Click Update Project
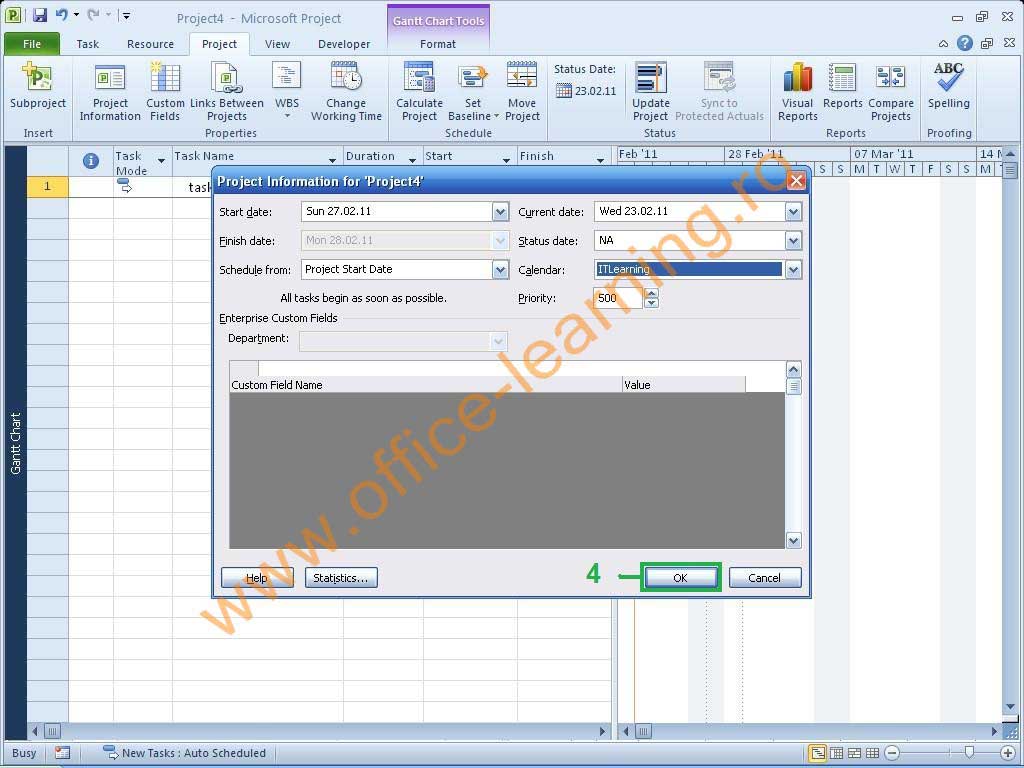The height and width of the screenshot is (768, 1024). click(x=650, y=91)
